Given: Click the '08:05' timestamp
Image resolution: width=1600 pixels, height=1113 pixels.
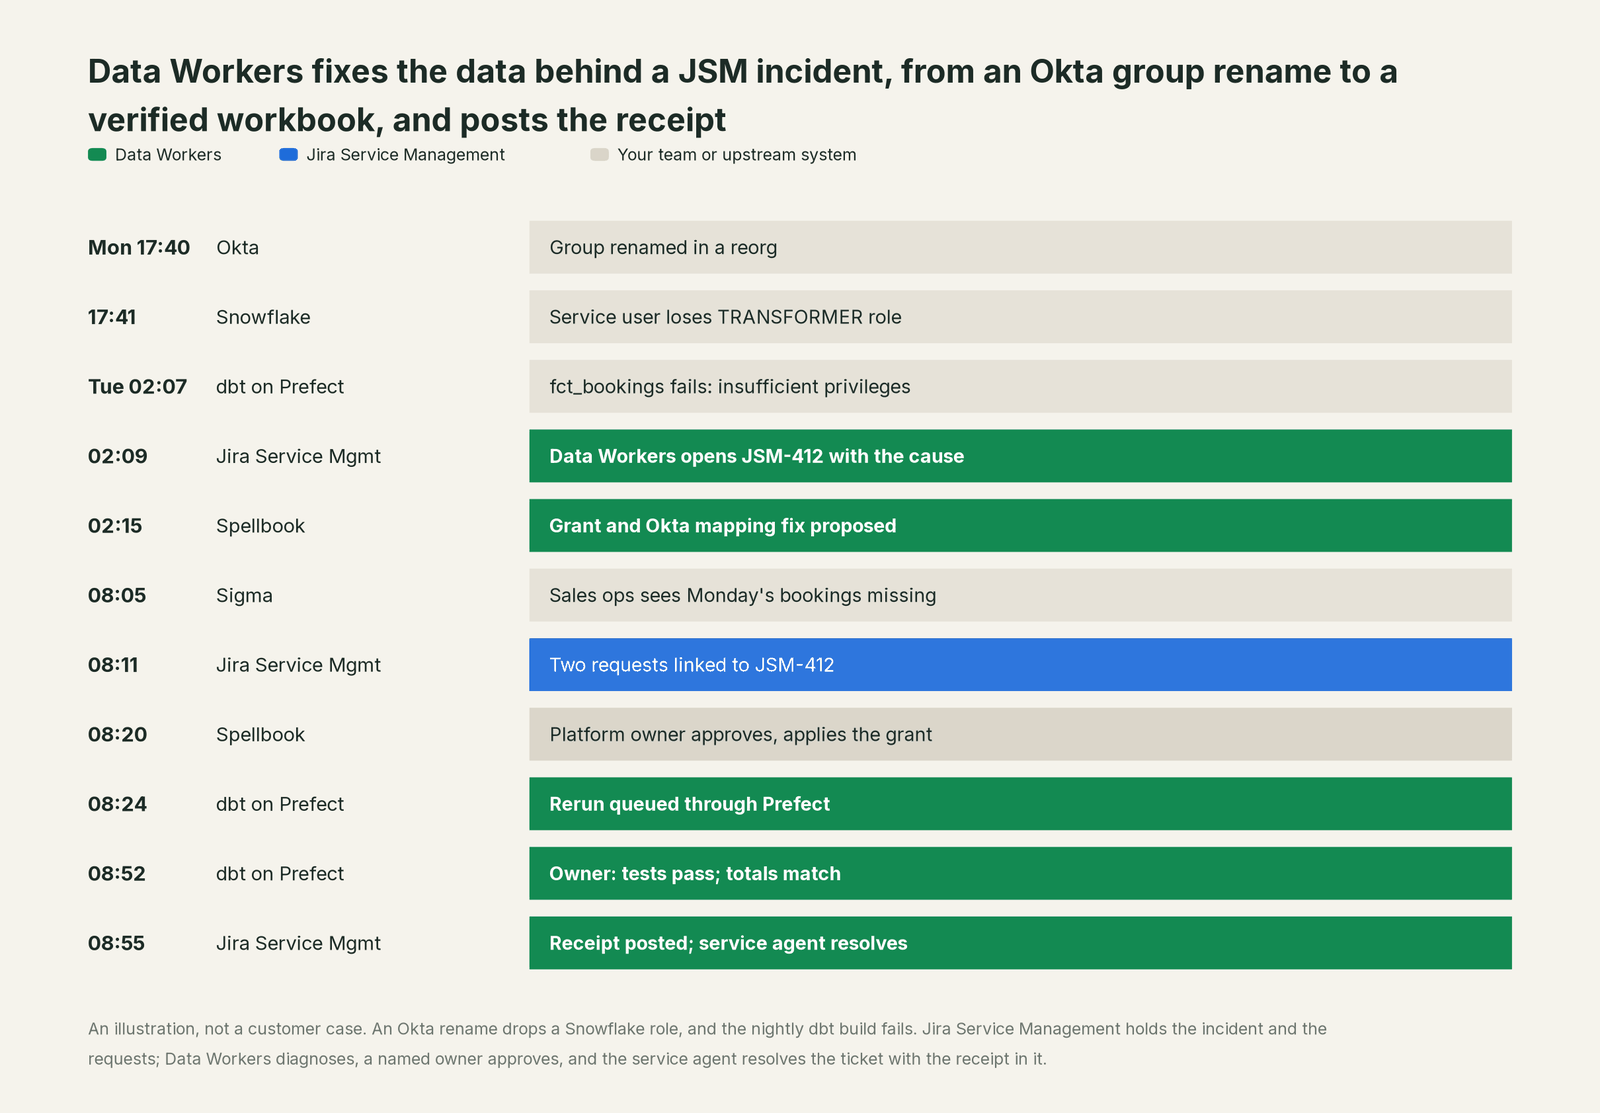Looking at the screenshot, I should [x=117, y=595].
